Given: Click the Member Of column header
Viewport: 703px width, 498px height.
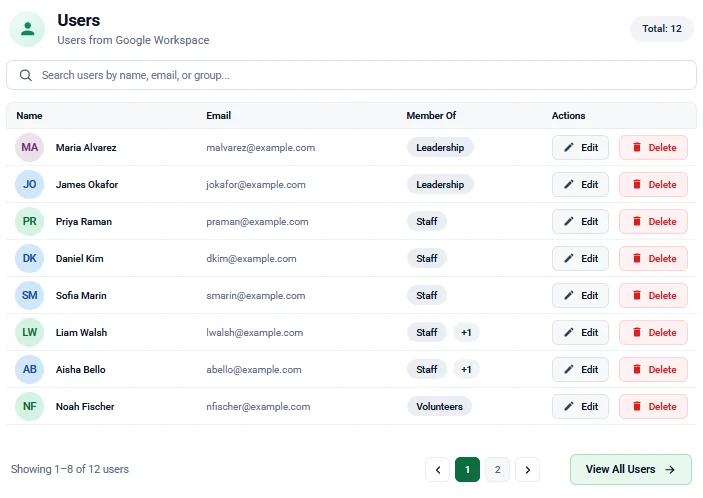Looking at the screenshot, I should coord(431,116).
